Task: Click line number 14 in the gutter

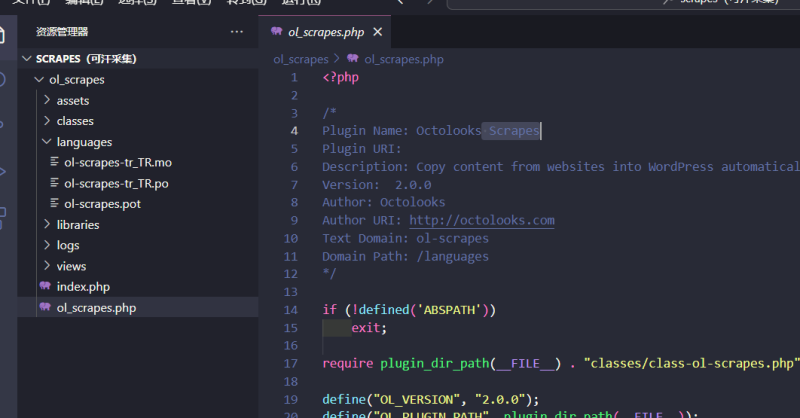Action: [291, 310]
